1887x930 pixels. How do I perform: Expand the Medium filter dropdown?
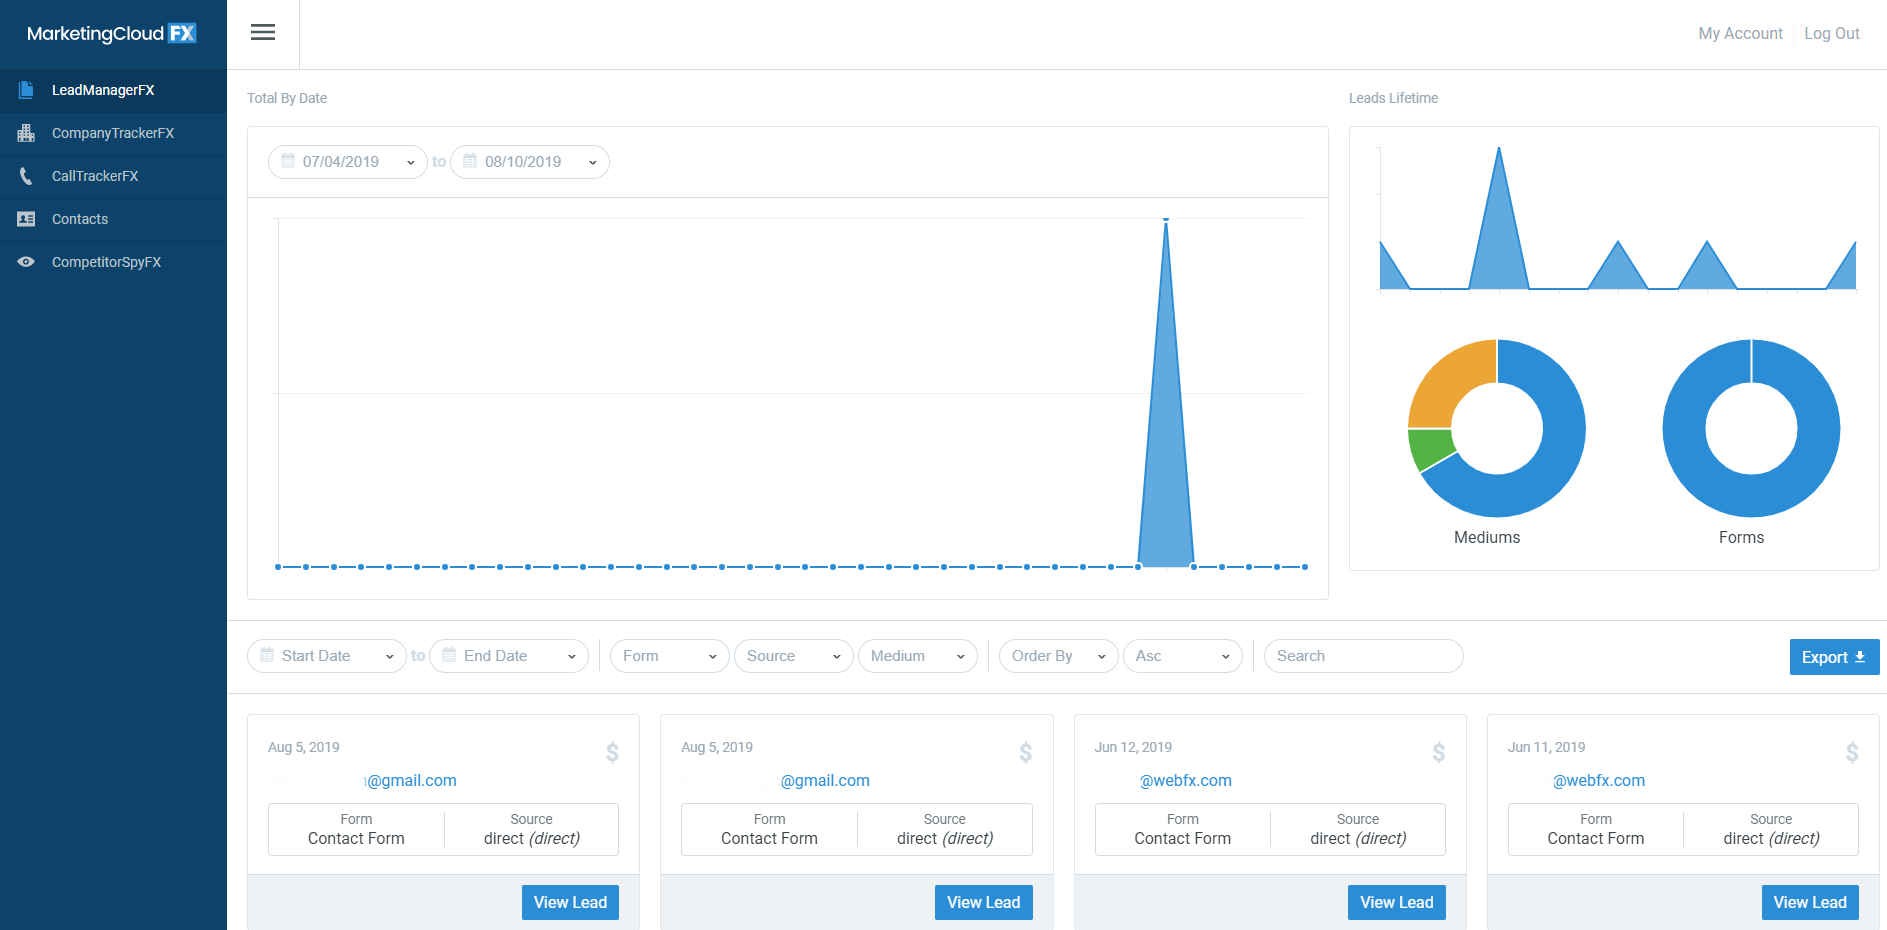point(918,656)
